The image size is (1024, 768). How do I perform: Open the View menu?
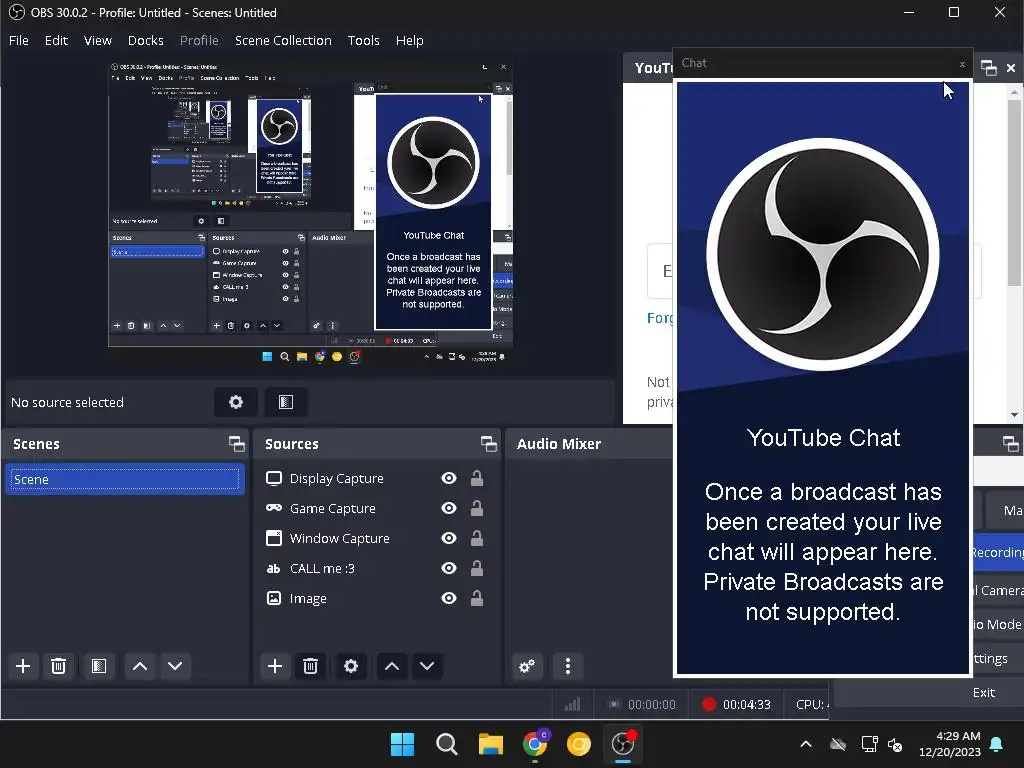[98, 40]
